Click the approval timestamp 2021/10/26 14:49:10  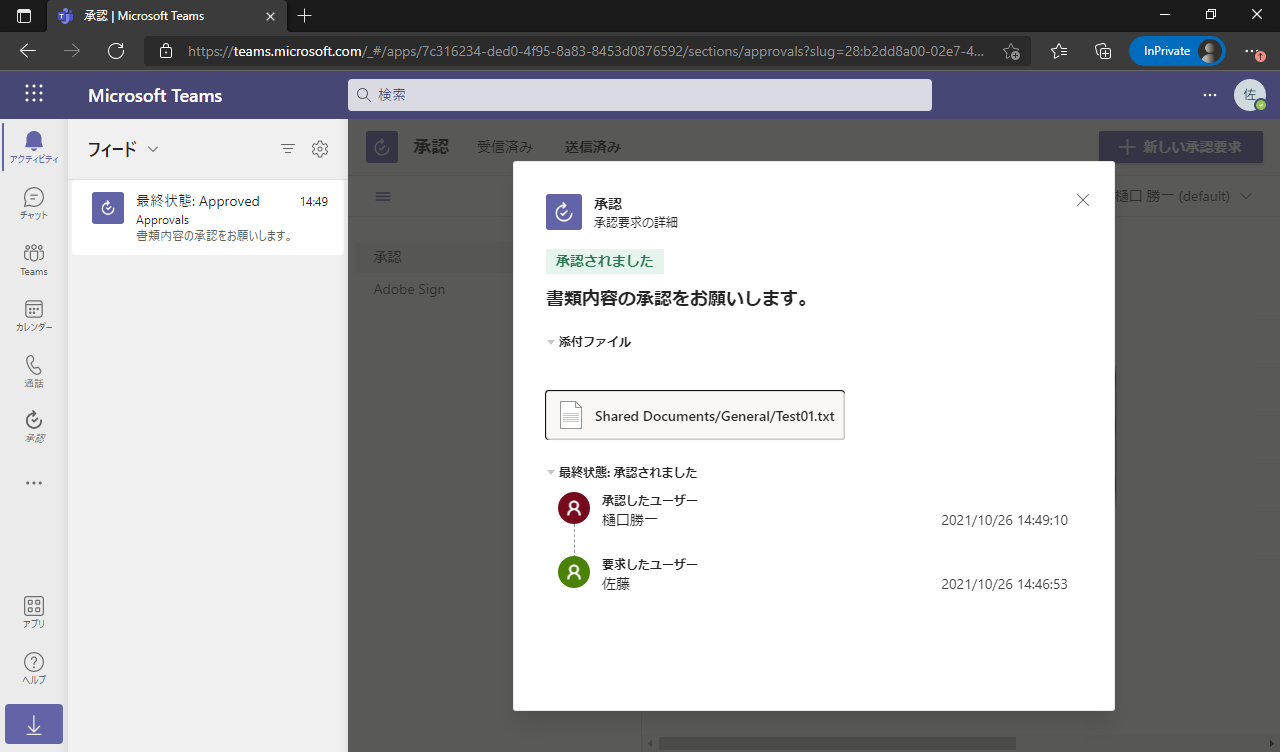click(1004, 520)
